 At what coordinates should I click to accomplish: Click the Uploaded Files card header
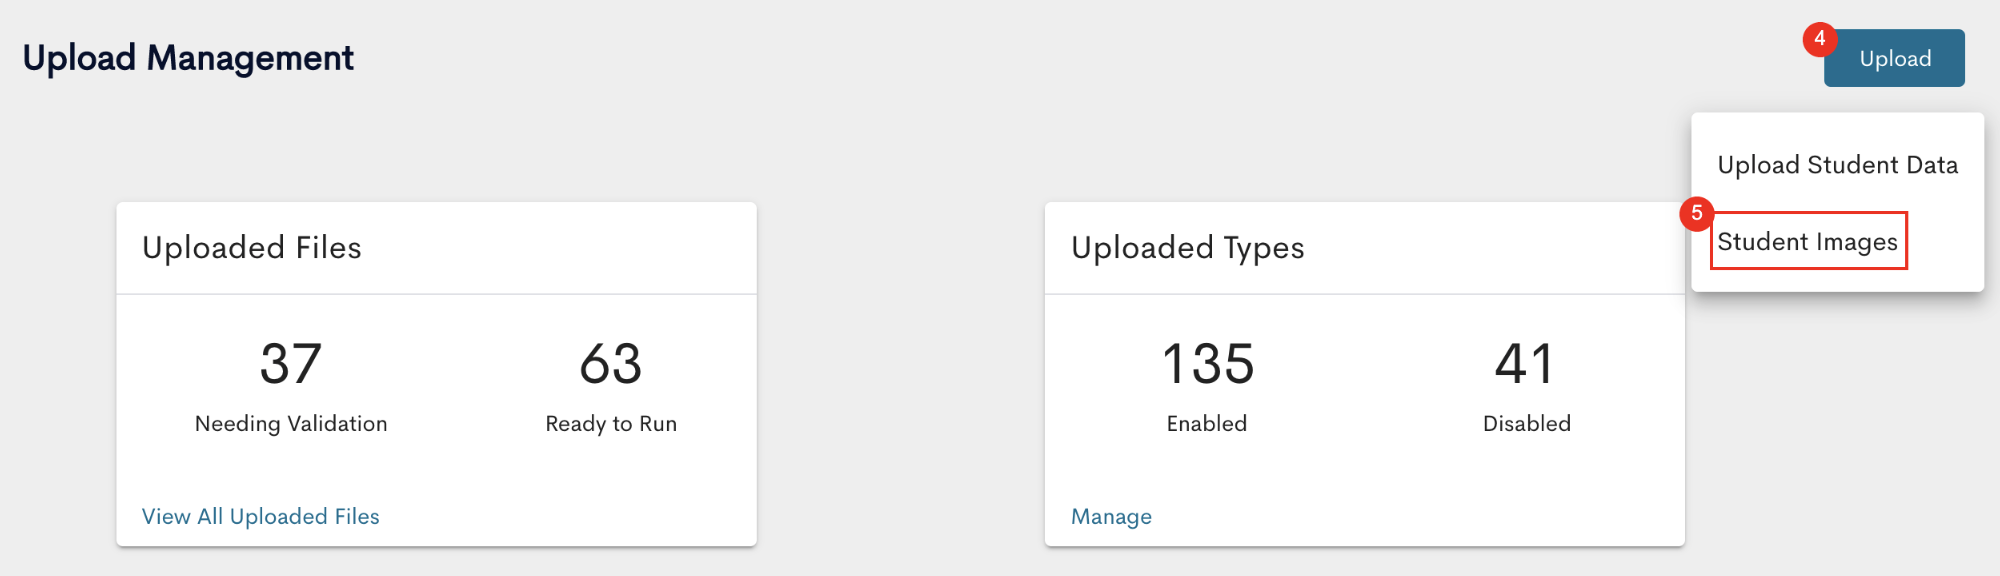click(436, 248)
